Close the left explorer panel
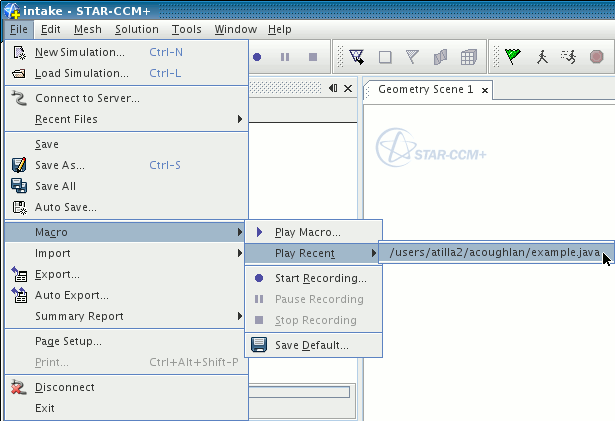This screenshot has height=421, width=615. (x=348, y=89)
